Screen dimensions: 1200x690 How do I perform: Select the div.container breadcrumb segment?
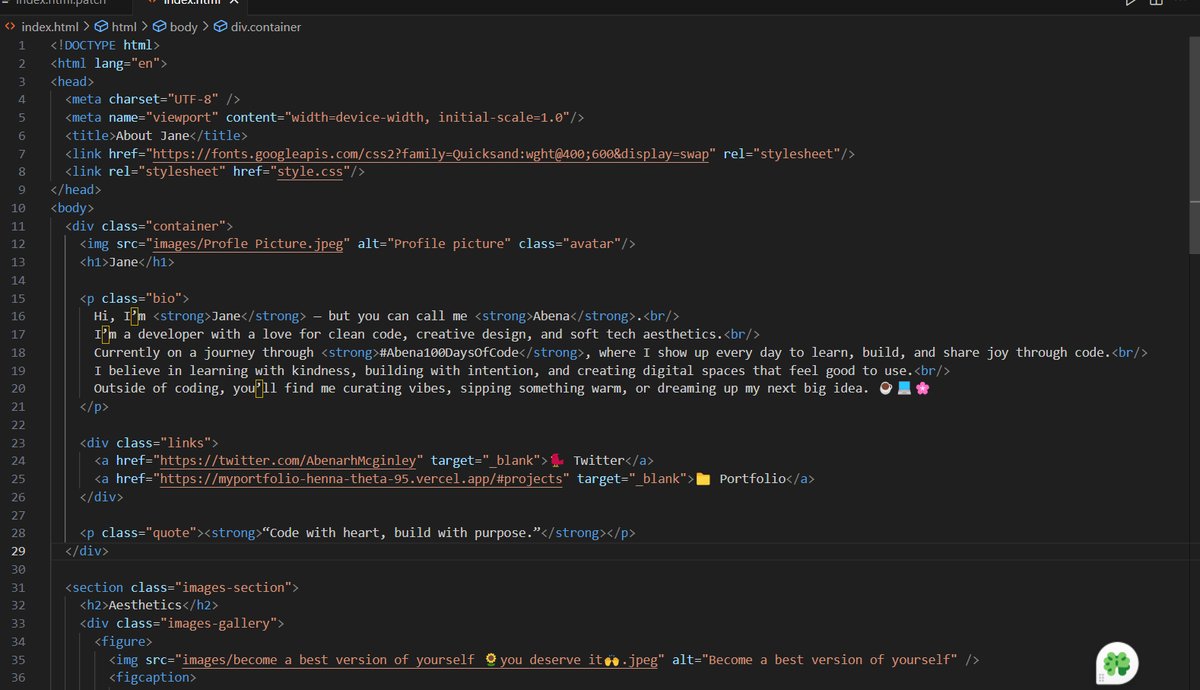(266, 27)
